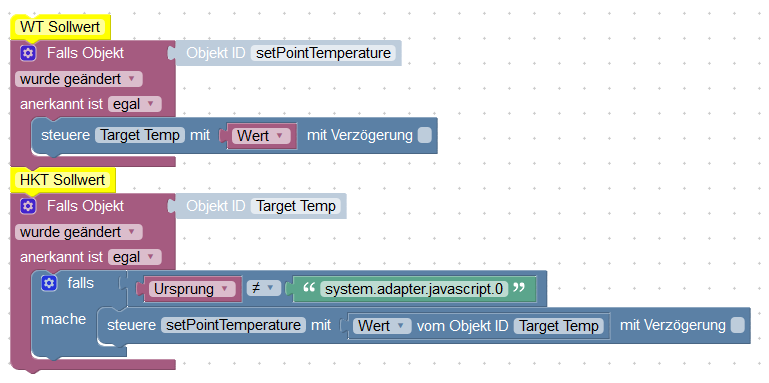Open gear settings on WT Sollwert trigger block
Viewport: 769px width, 383px height.
[28, 53]
